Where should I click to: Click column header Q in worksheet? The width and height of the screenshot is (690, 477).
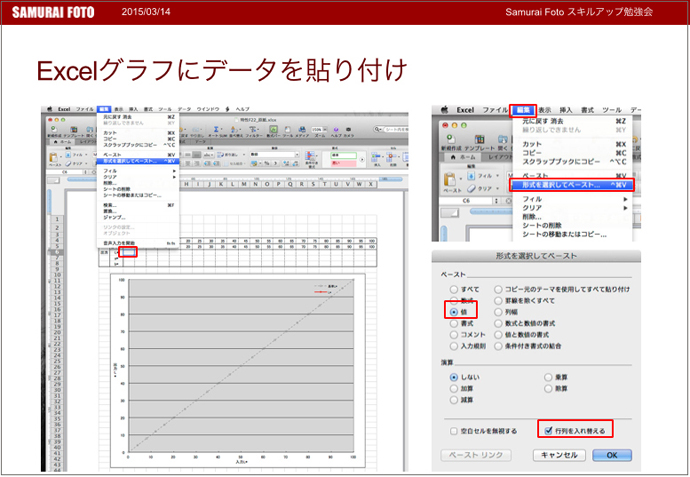[290, 184]
